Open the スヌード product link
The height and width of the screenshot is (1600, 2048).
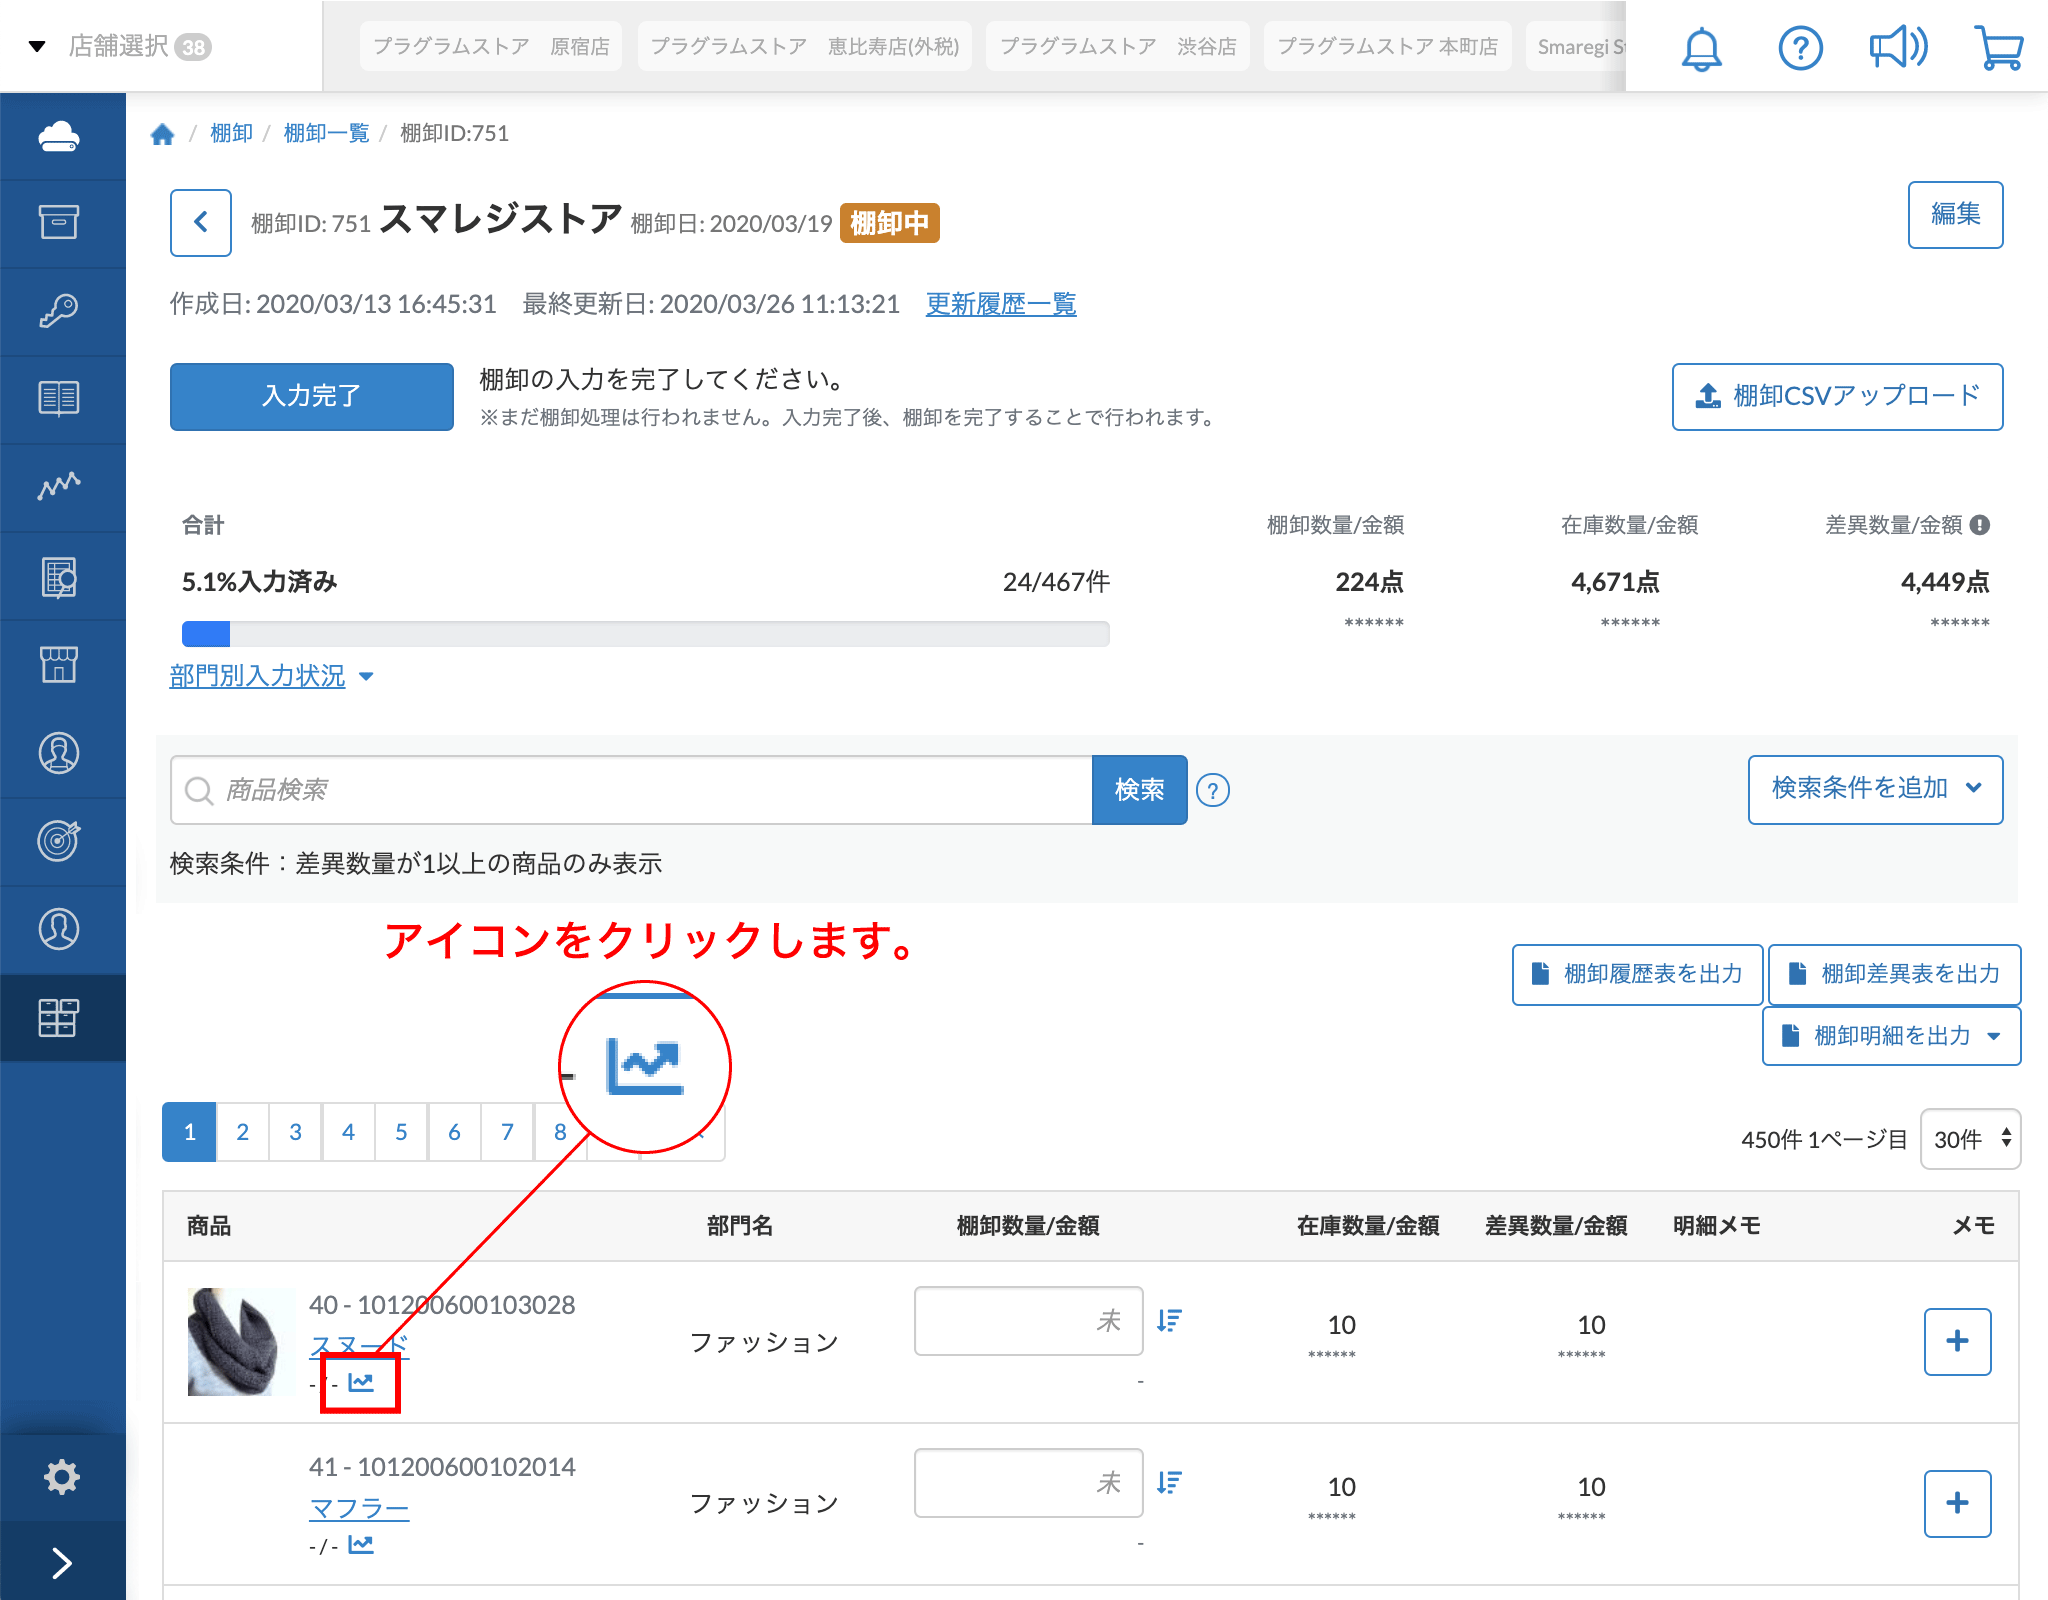pos(359,1345)
